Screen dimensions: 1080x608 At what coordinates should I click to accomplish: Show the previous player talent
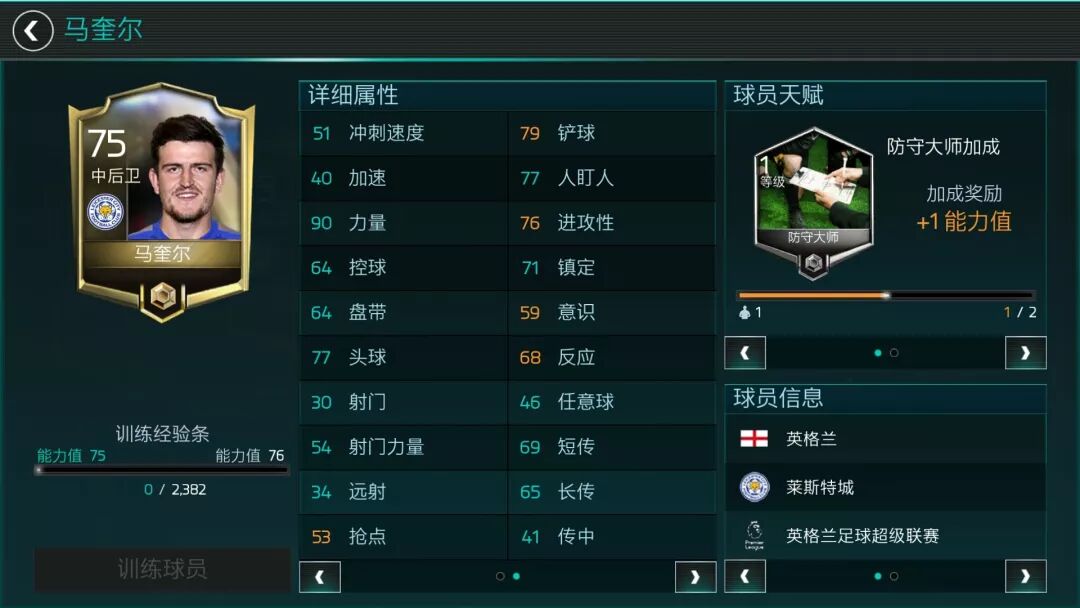(745, 353)
